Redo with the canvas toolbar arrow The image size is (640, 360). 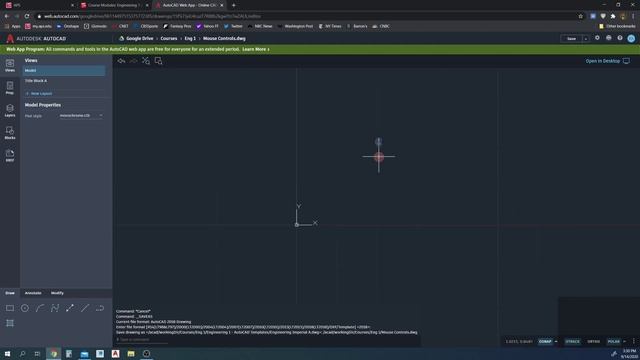click(x=133, y=61)
